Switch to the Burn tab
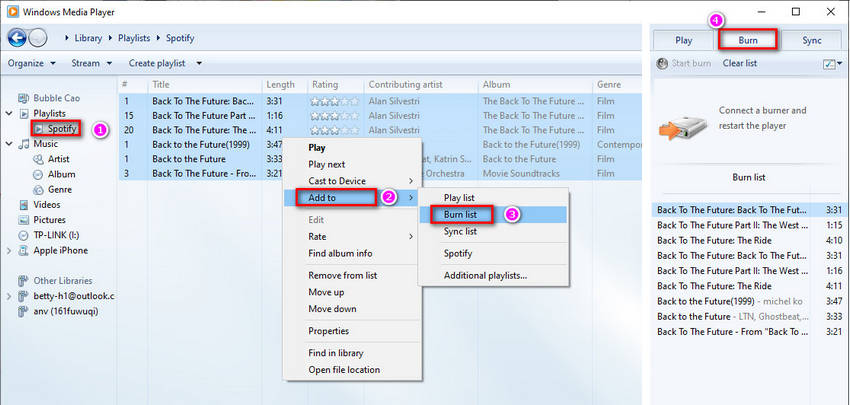 coord(748,40)
